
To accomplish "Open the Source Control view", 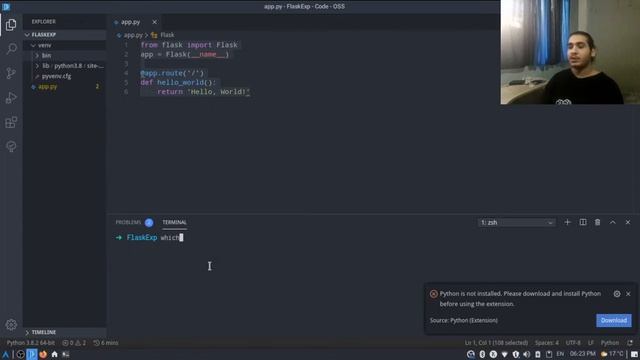I will pos(11,73).
